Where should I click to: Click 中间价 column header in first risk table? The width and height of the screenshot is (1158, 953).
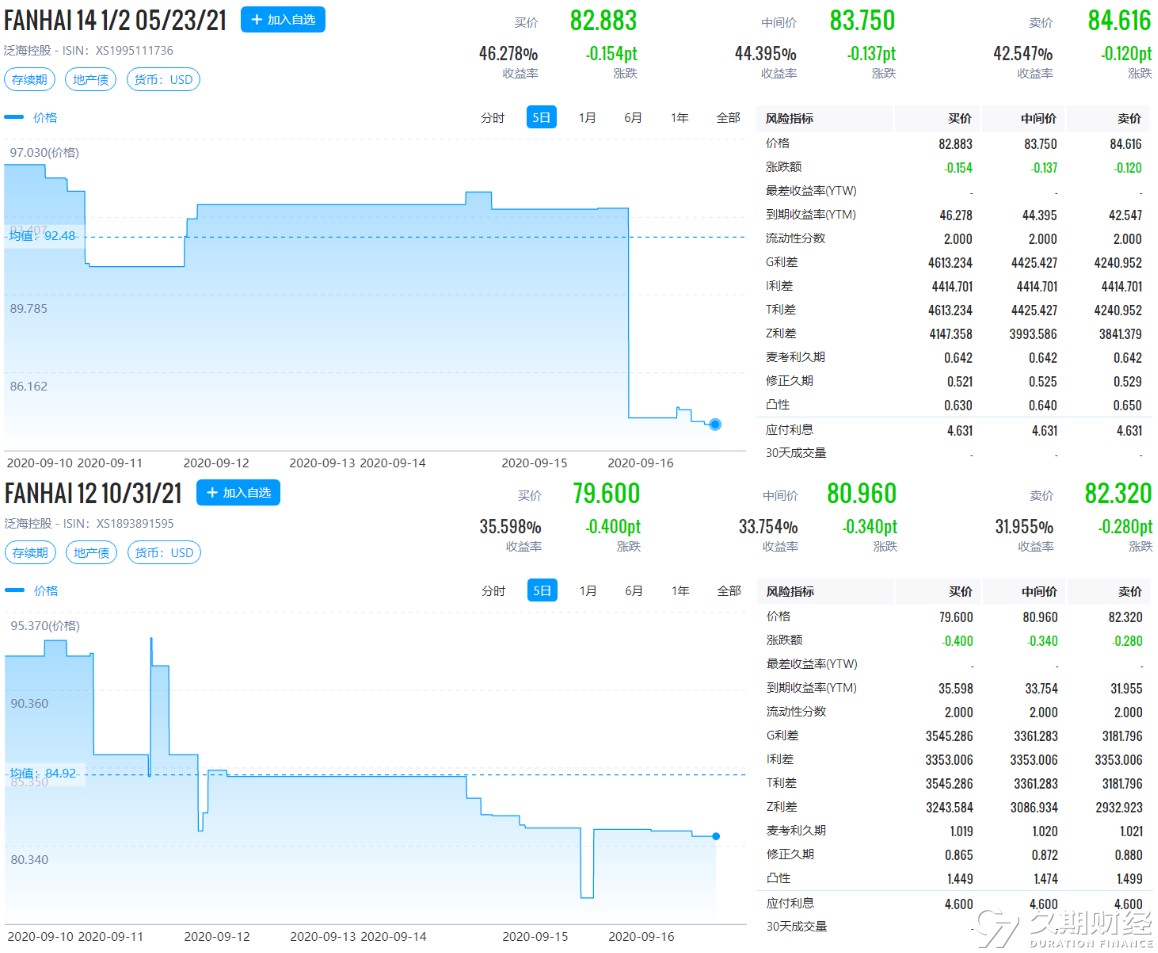coord(1038,118)
